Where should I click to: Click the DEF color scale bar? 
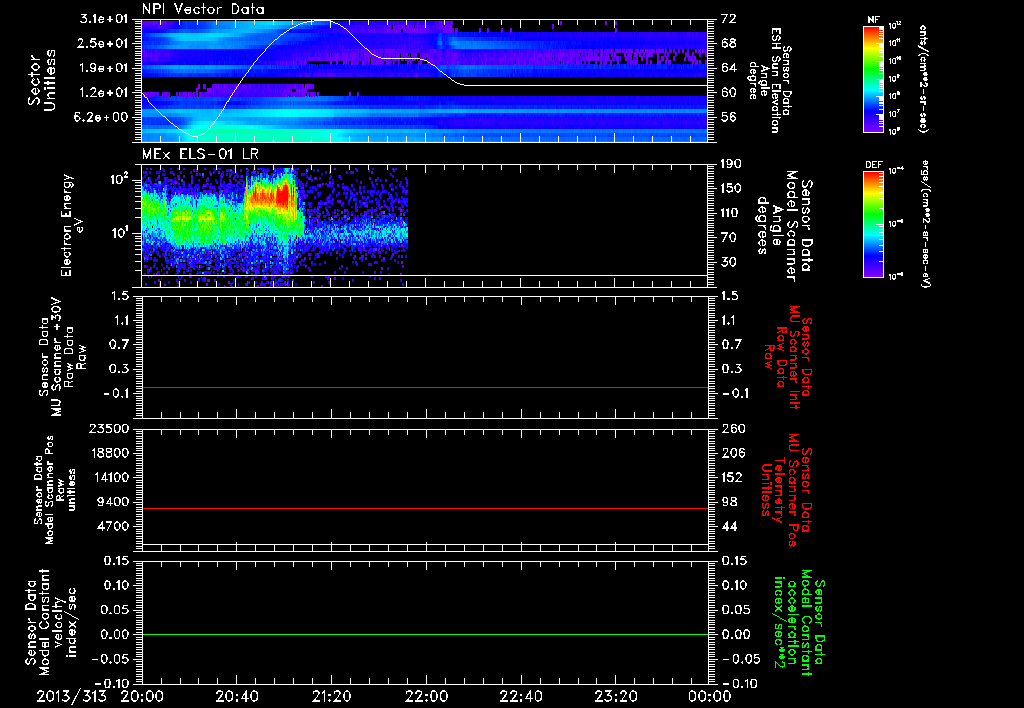[874, 224]
